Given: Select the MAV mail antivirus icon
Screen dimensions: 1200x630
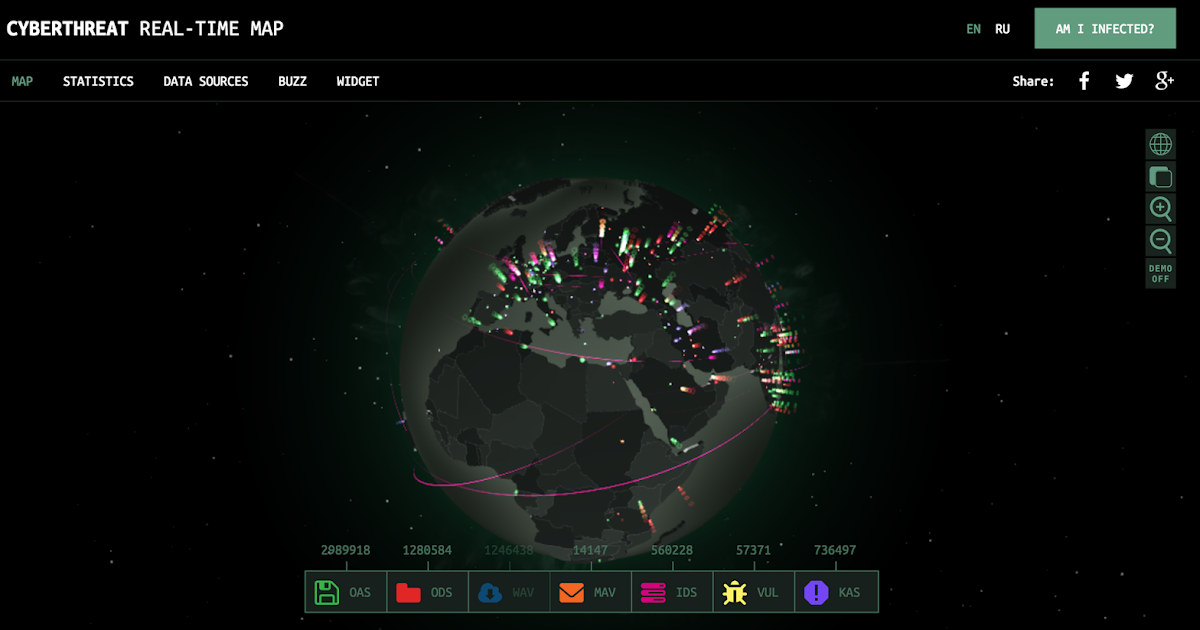Looking at the screenshot, I should click(590, 592).
